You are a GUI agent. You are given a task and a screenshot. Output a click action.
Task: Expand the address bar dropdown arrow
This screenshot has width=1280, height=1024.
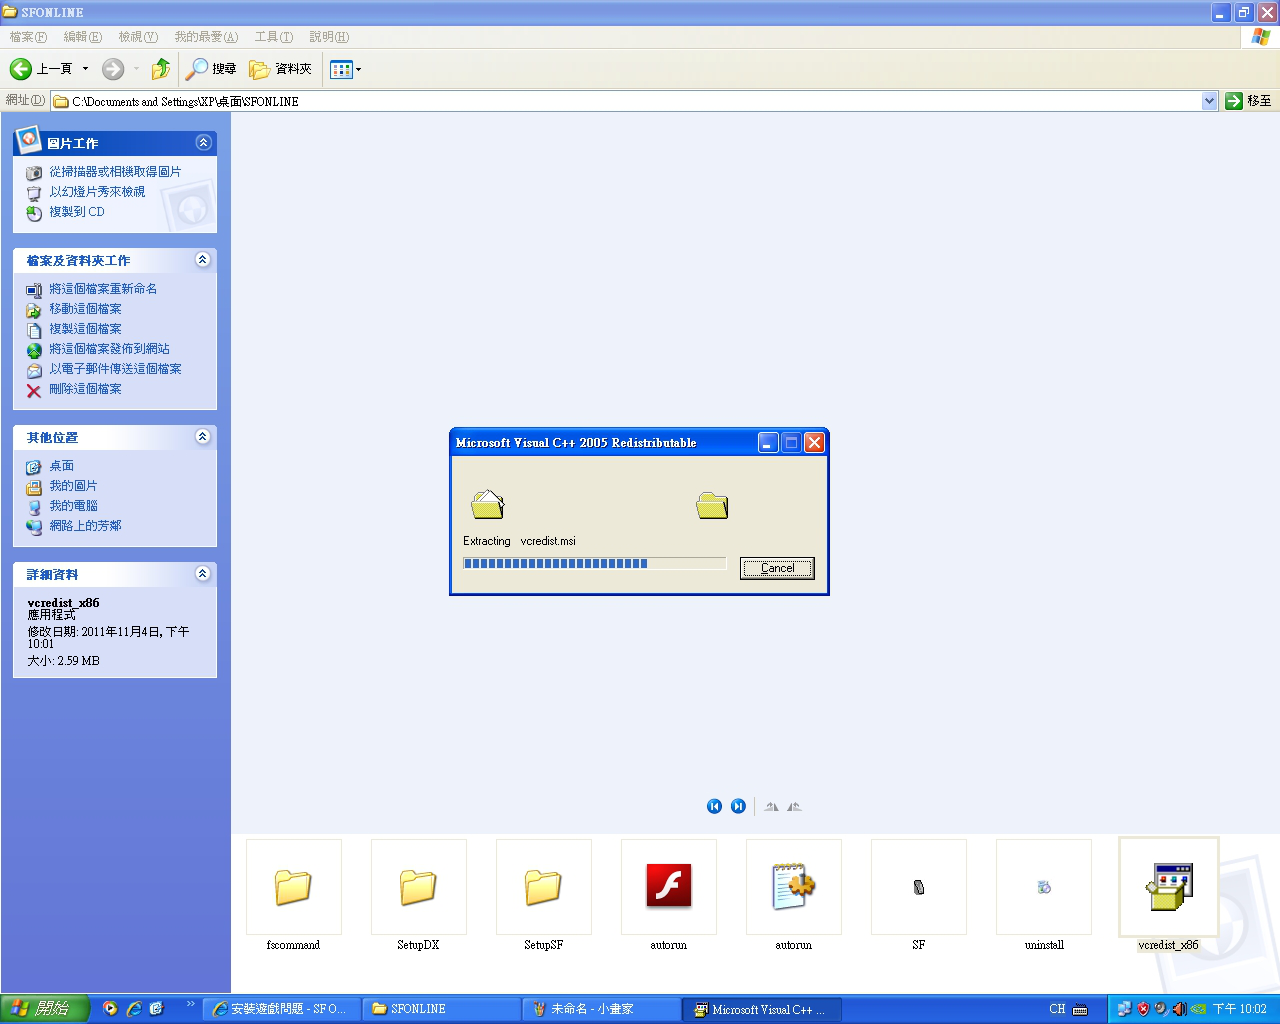1209,101
